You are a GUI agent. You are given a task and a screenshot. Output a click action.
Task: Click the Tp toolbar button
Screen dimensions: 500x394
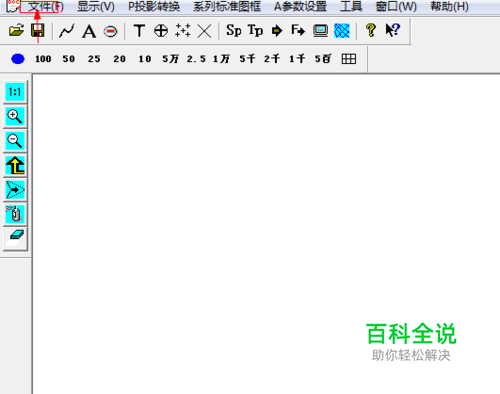(255, 30)
